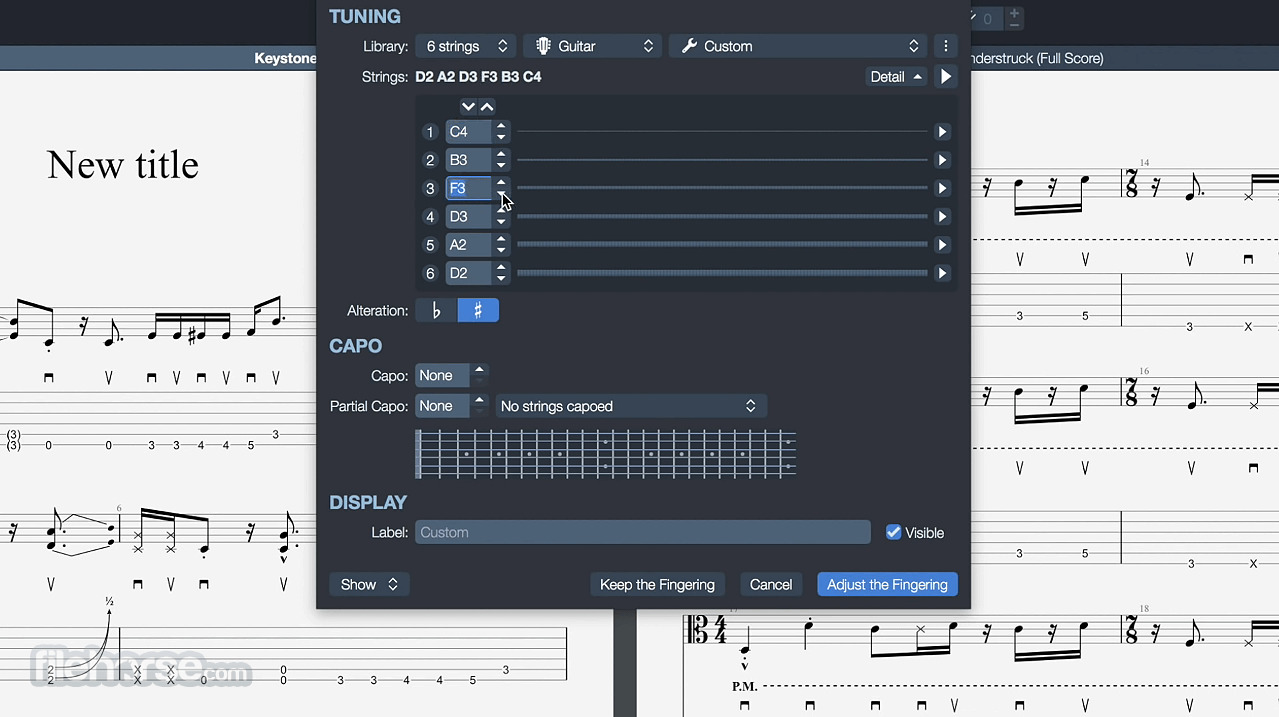Click the capo fretboard diagram

pos(606,454)
